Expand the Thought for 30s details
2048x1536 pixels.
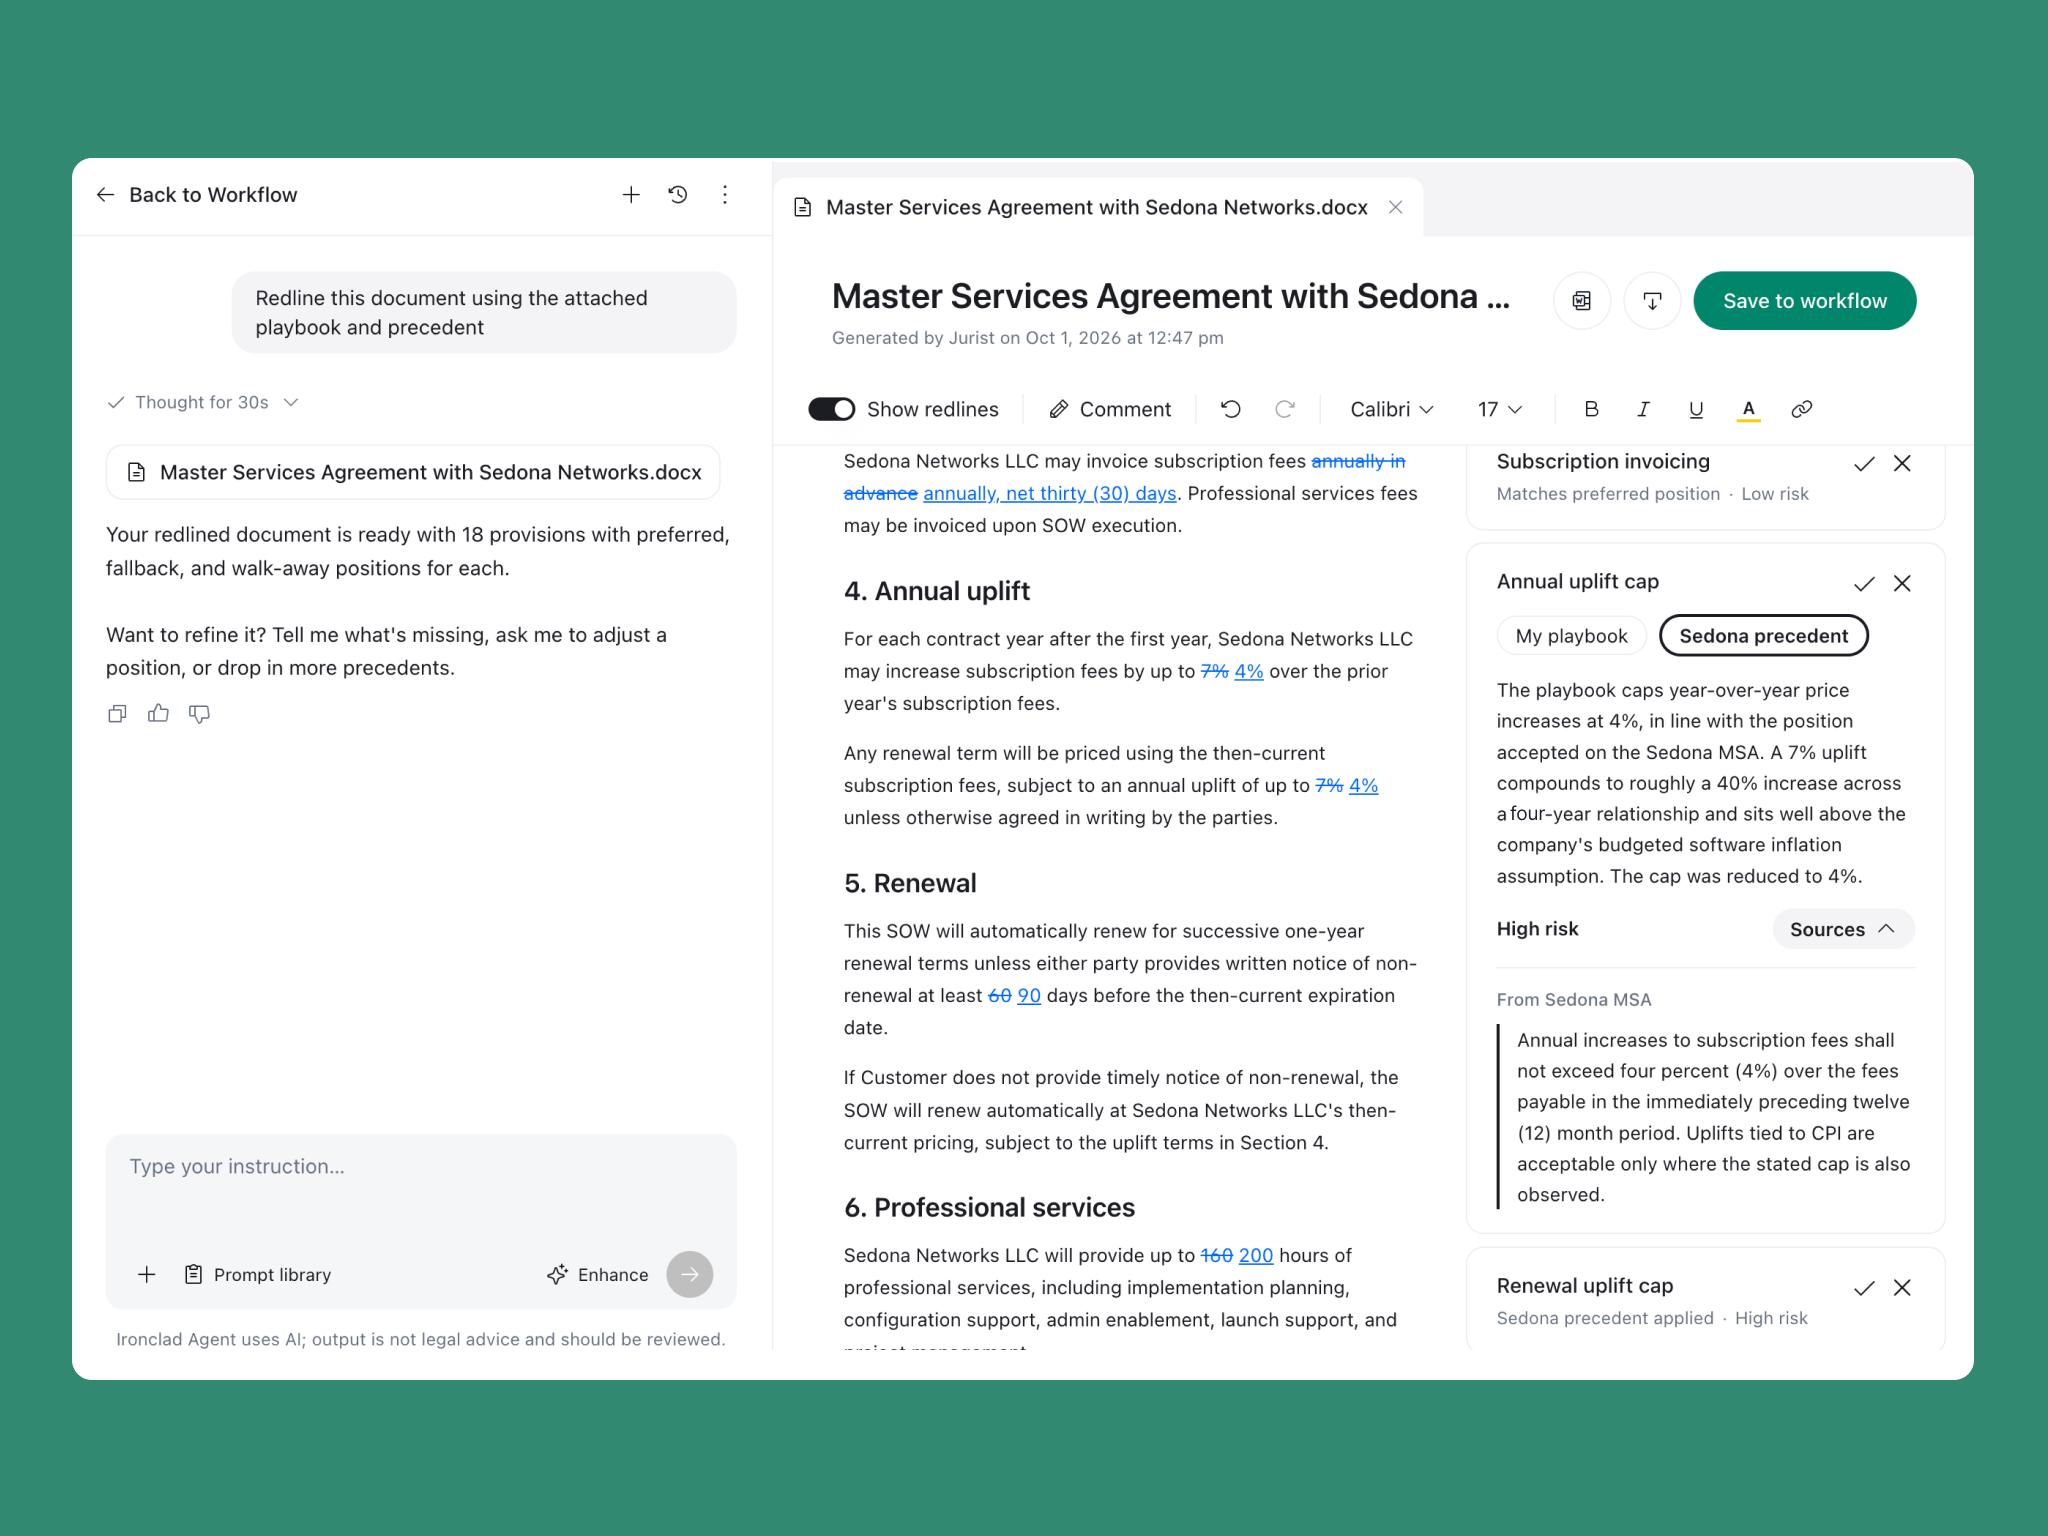coord(203,402)
